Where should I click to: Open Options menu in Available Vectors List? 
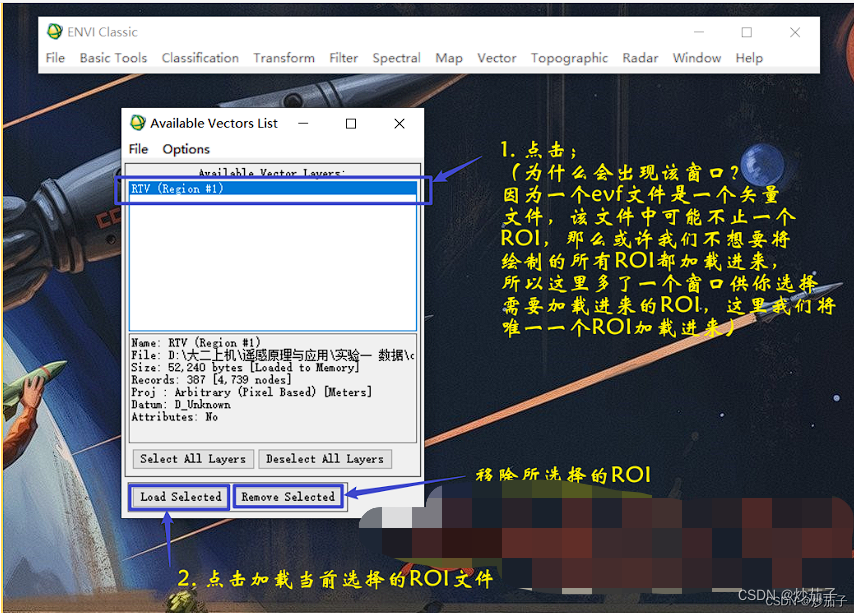186,149
